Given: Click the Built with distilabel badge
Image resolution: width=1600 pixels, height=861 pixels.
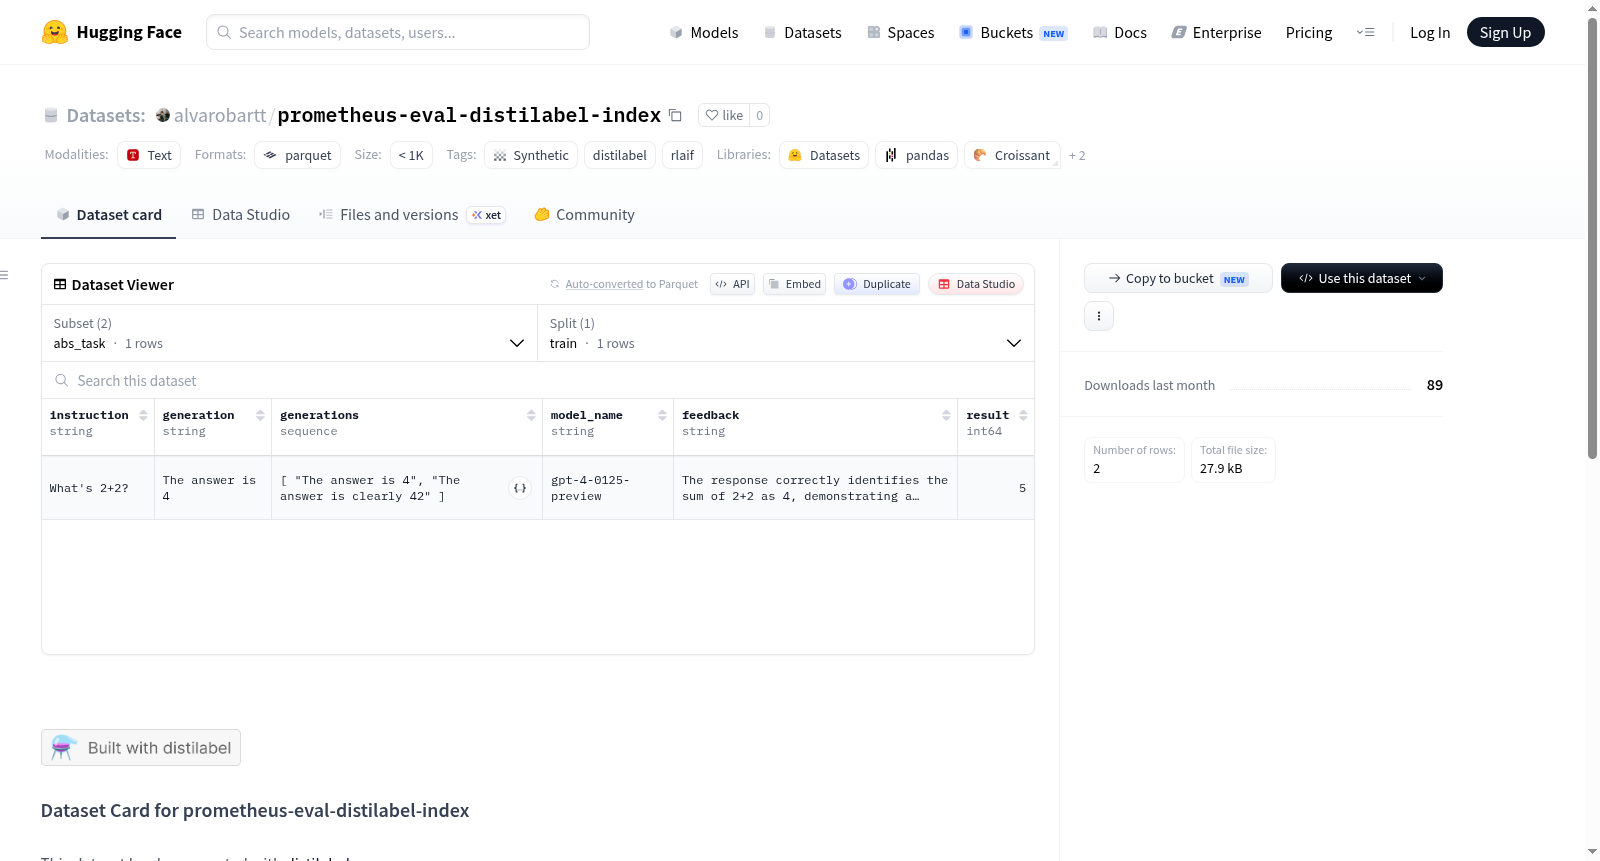Looking at the screenshot, I should tap(141, 748).
